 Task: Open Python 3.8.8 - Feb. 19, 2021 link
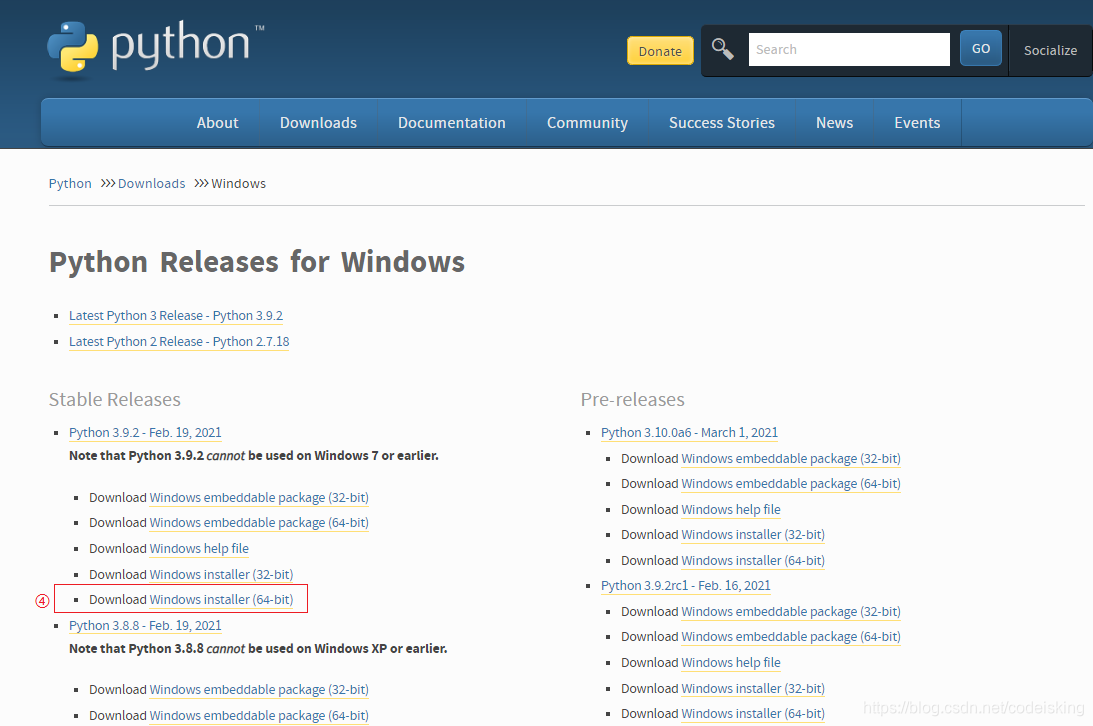145,626
